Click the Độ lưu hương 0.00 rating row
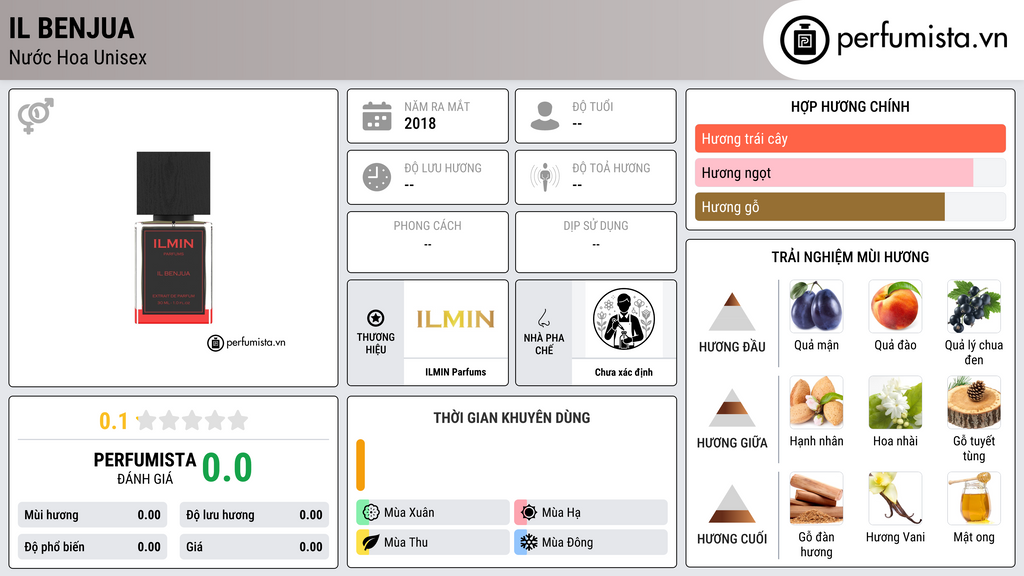The height and width of the screenshot is (576, 1024). 254,515
